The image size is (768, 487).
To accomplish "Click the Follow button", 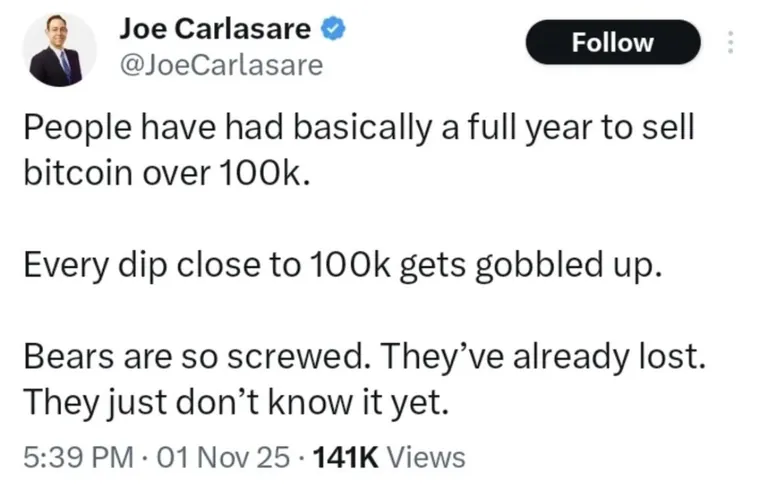I will pyautogui.click(x=612, y=43).
